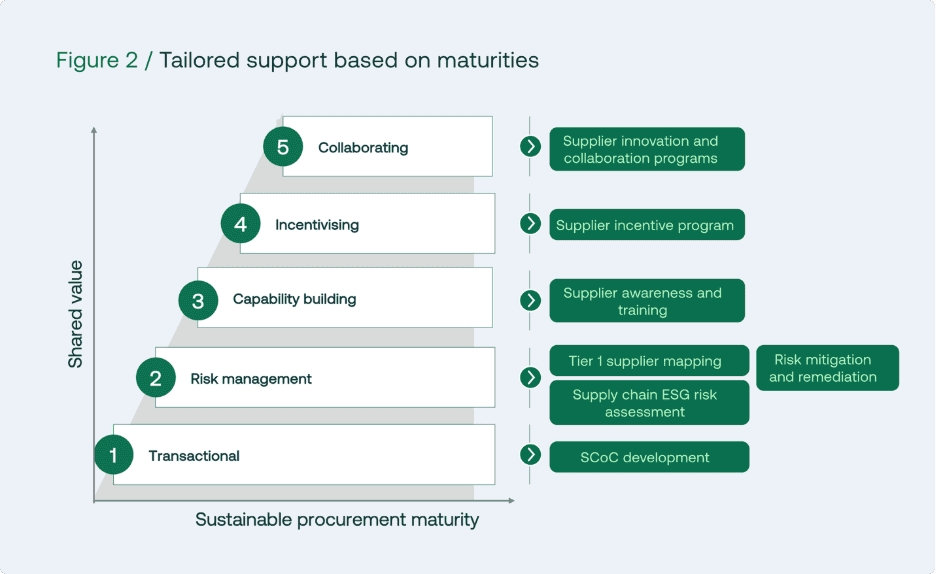Click the Collaborating maturity level label

363,147
